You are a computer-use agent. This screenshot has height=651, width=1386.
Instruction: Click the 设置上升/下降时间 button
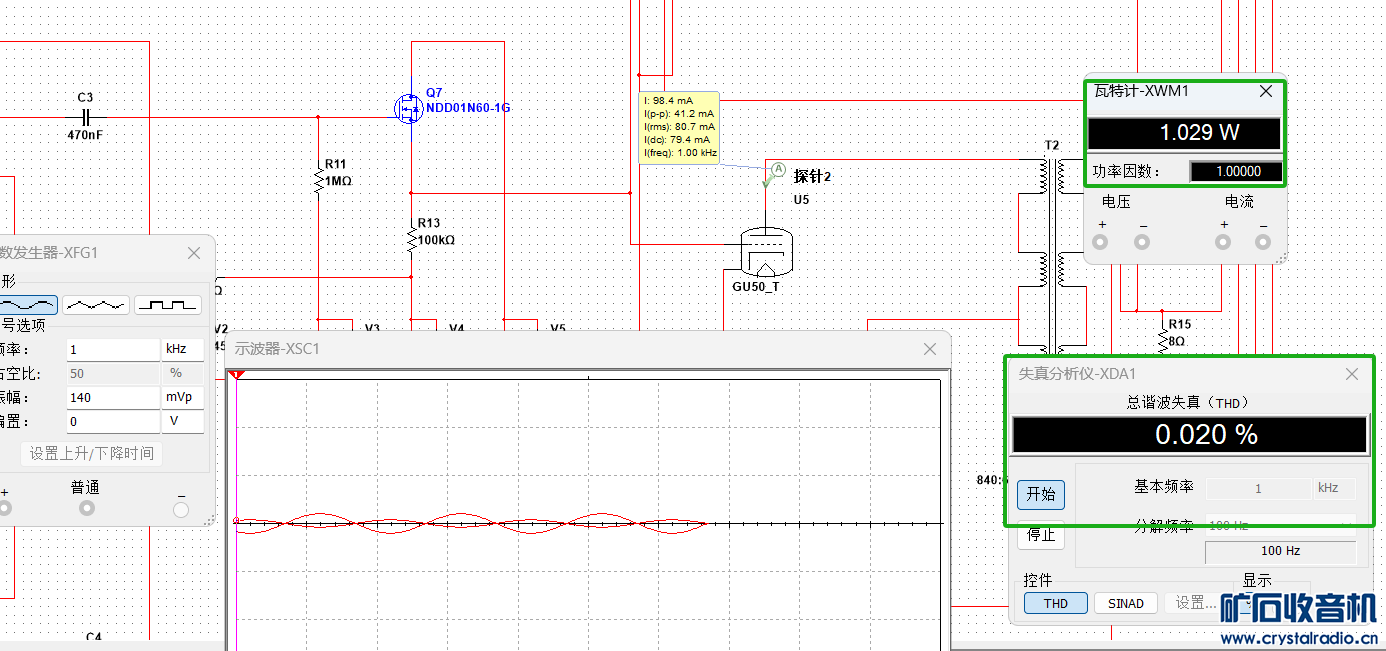[91, 453]
